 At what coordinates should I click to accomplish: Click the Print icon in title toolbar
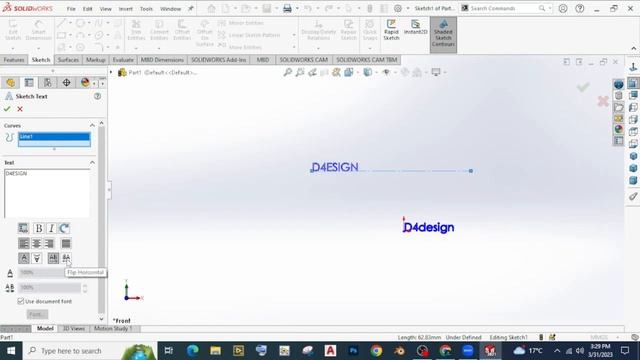coord(287,8)
